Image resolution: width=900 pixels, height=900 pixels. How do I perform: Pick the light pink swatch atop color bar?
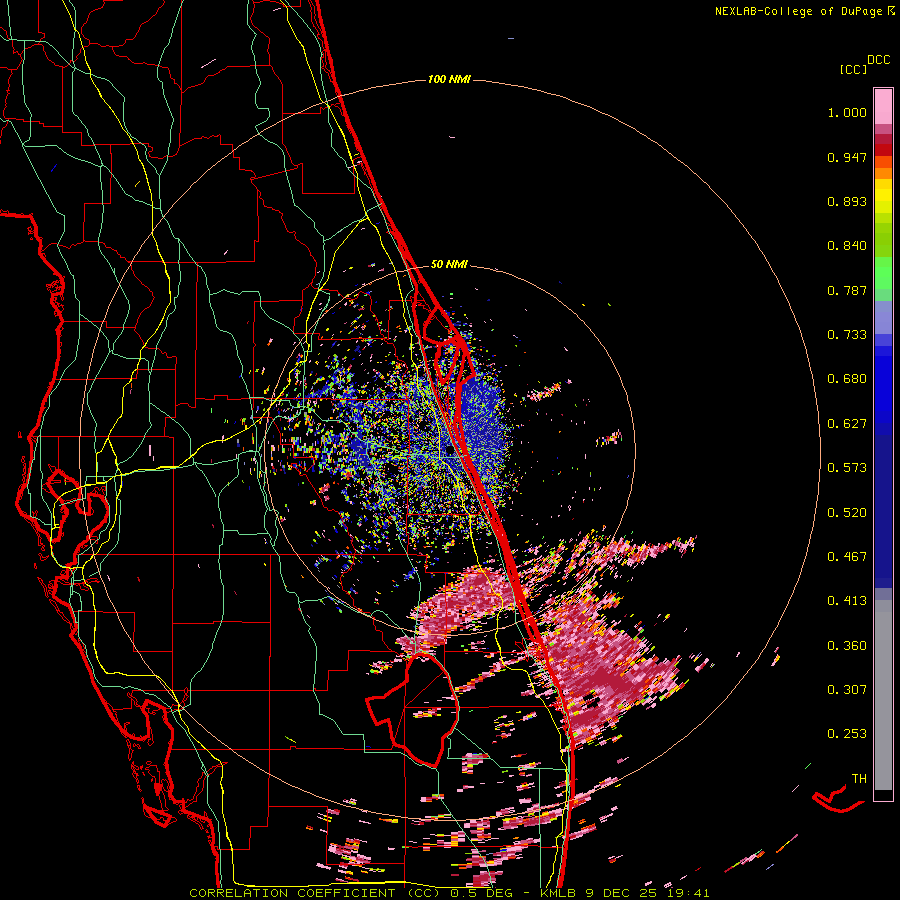(x=883, y=107)
